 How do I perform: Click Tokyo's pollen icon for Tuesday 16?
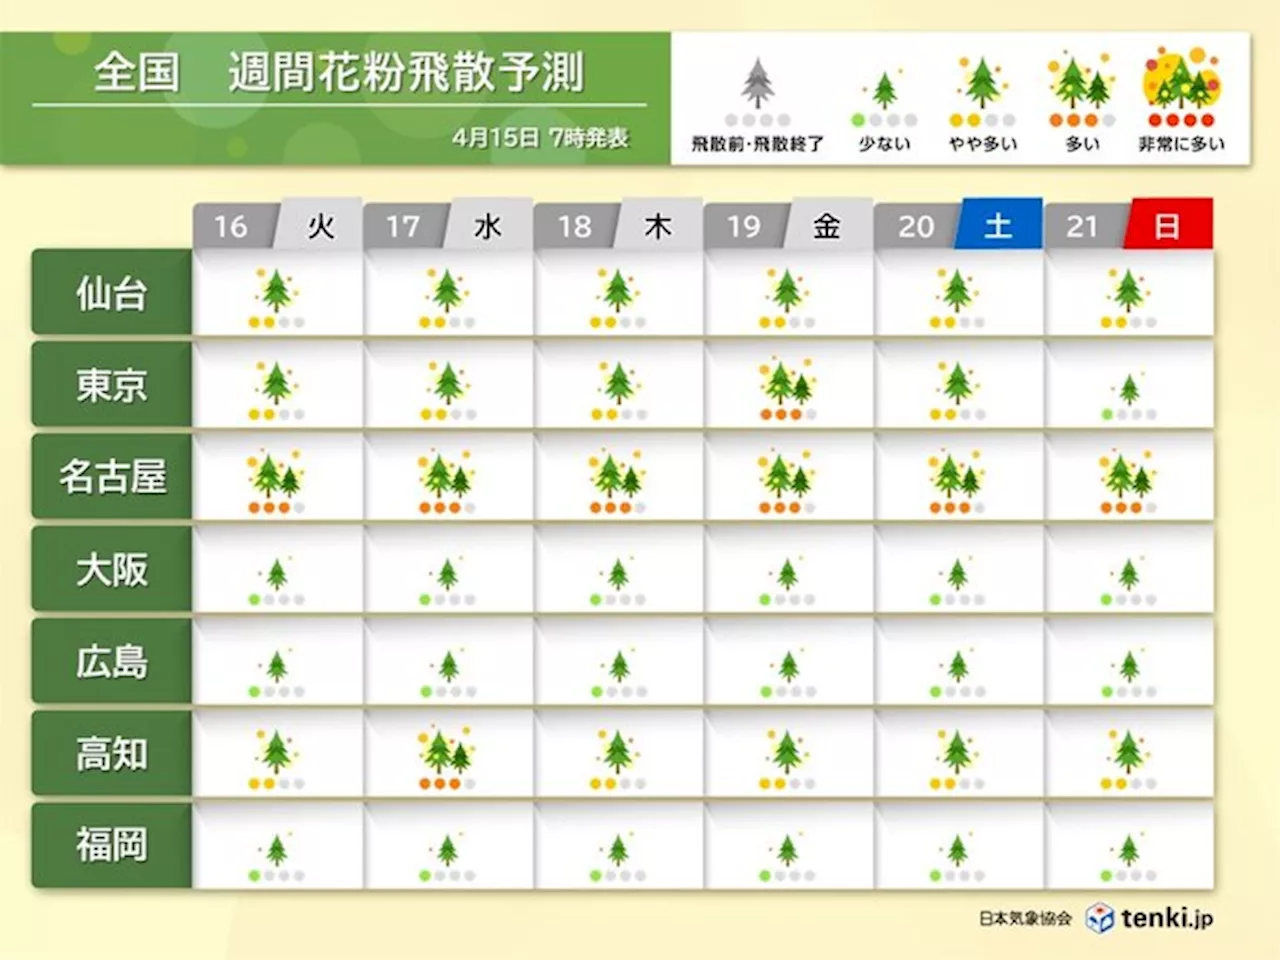[277, 389]
